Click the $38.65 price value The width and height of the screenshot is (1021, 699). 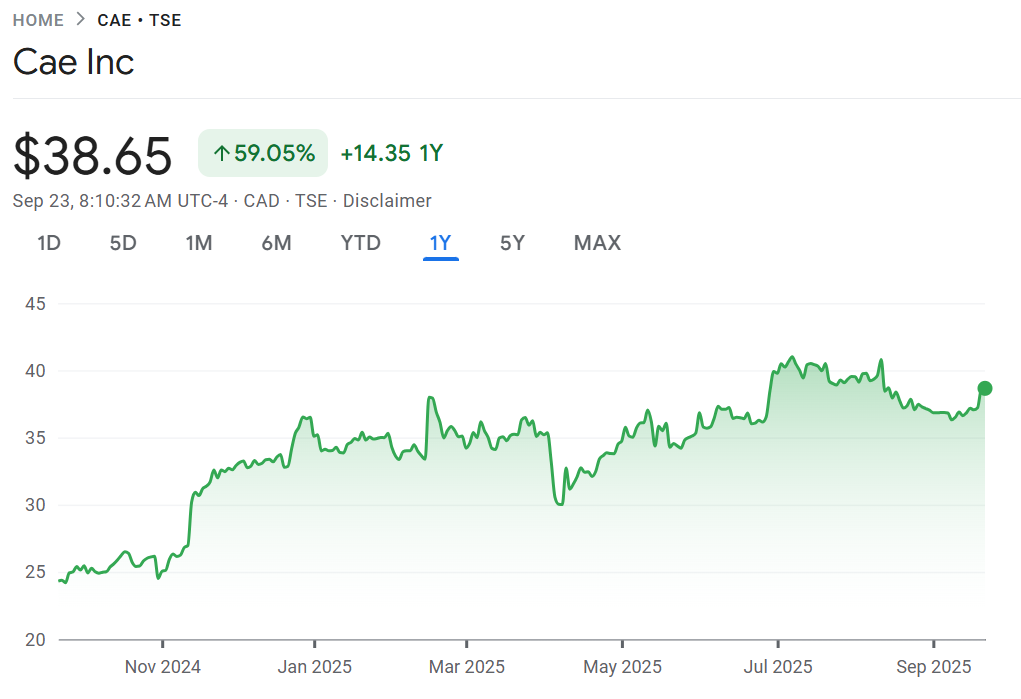[93, 156]
